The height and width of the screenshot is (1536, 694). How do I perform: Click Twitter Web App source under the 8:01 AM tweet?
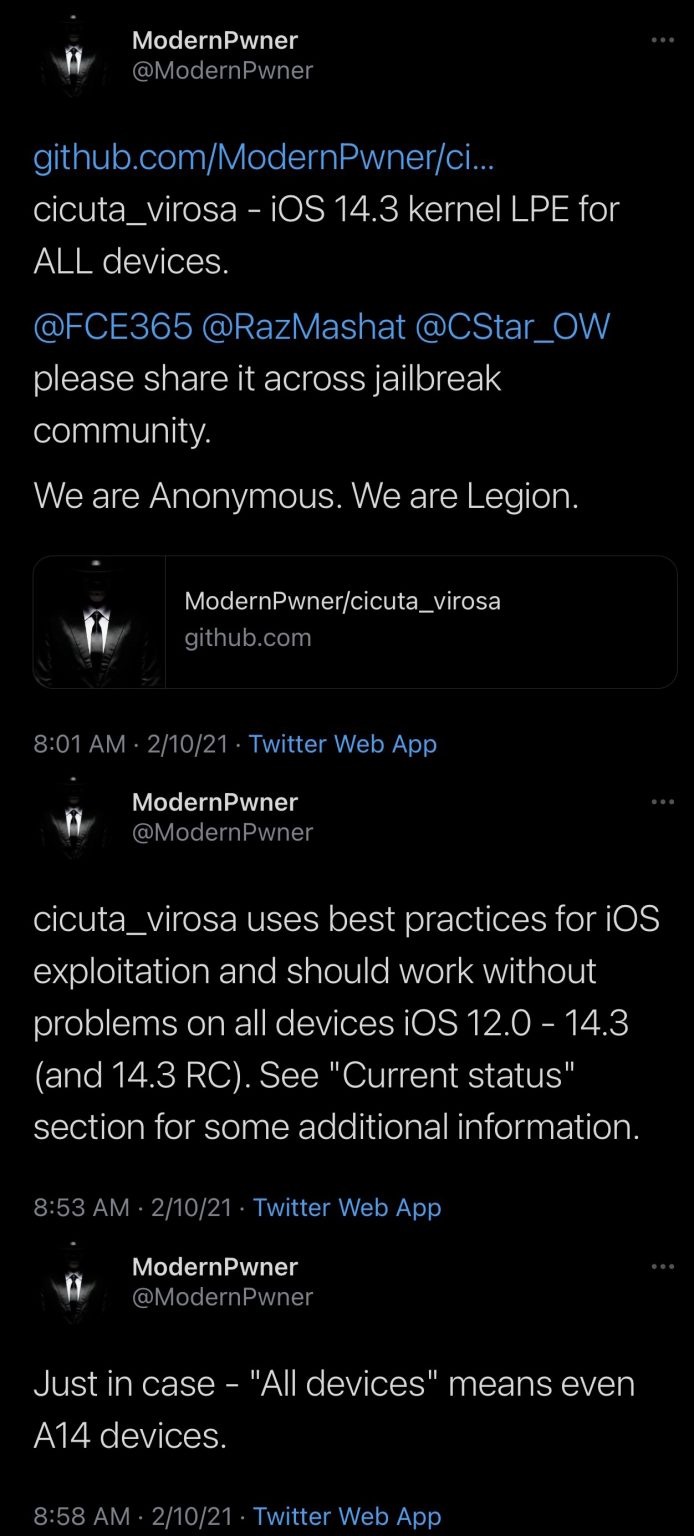[343, 744]
